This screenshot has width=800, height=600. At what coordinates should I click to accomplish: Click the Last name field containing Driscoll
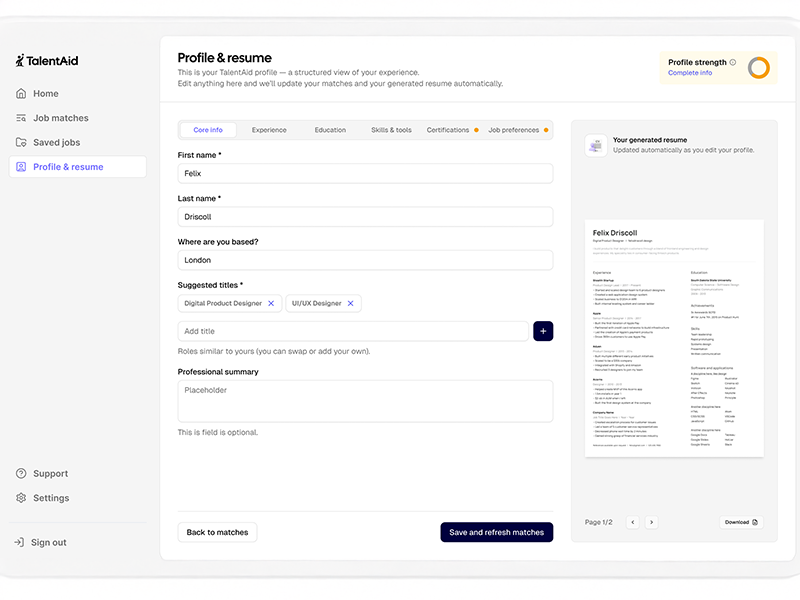(x=365, y=217)
